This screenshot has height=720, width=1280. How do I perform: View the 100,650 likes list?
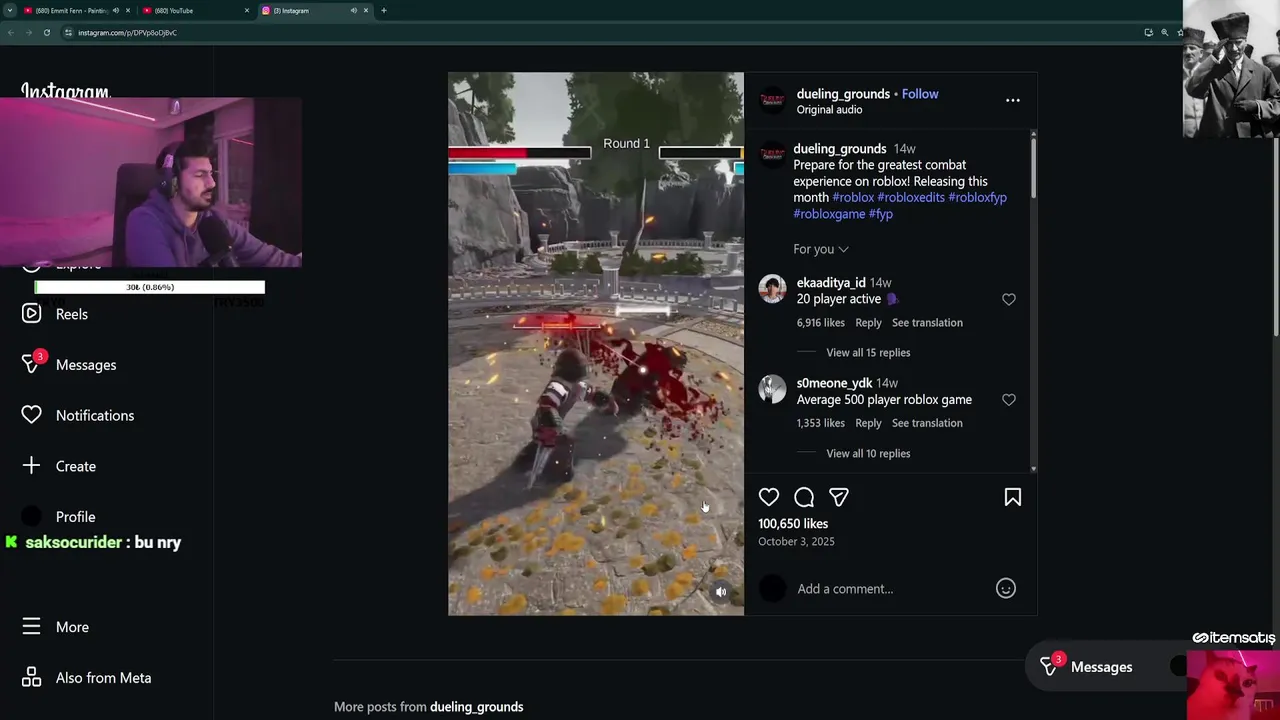point(793,524)
